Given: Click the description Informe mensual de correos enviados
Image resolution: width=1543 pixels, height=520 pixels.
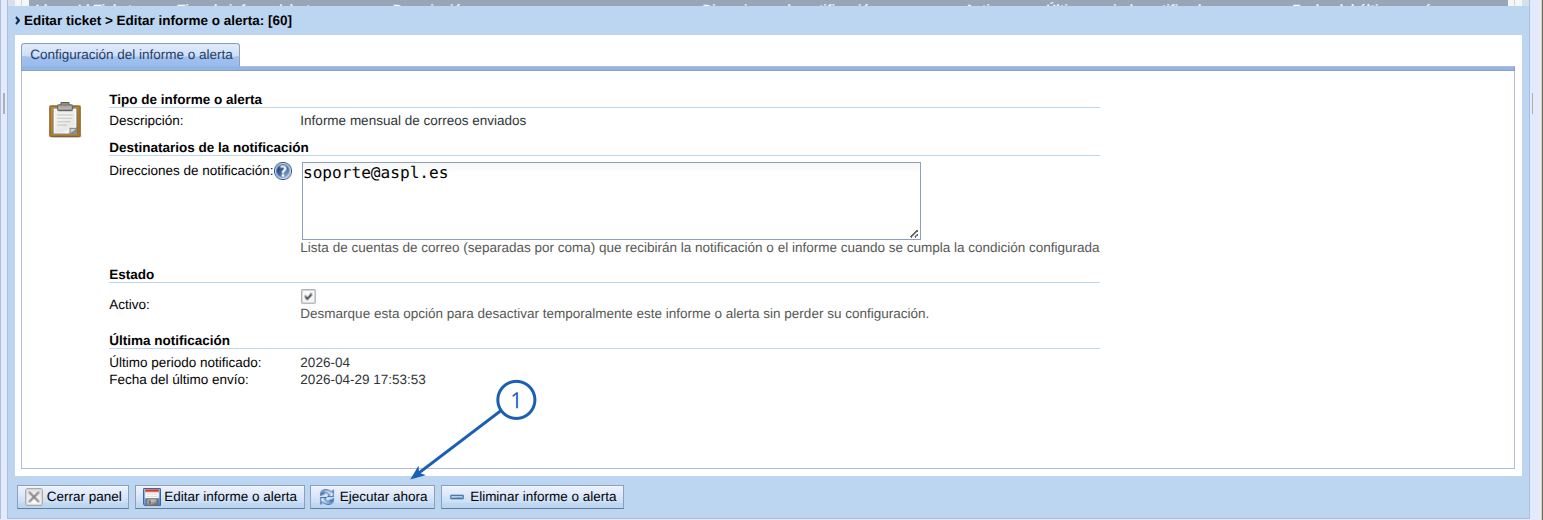Looking at the screenshot, I should point(412,121).
